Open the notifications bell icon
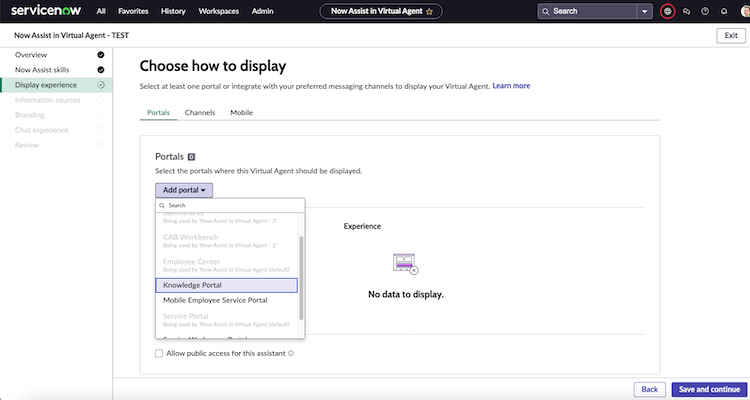 [x=724, y=11]
